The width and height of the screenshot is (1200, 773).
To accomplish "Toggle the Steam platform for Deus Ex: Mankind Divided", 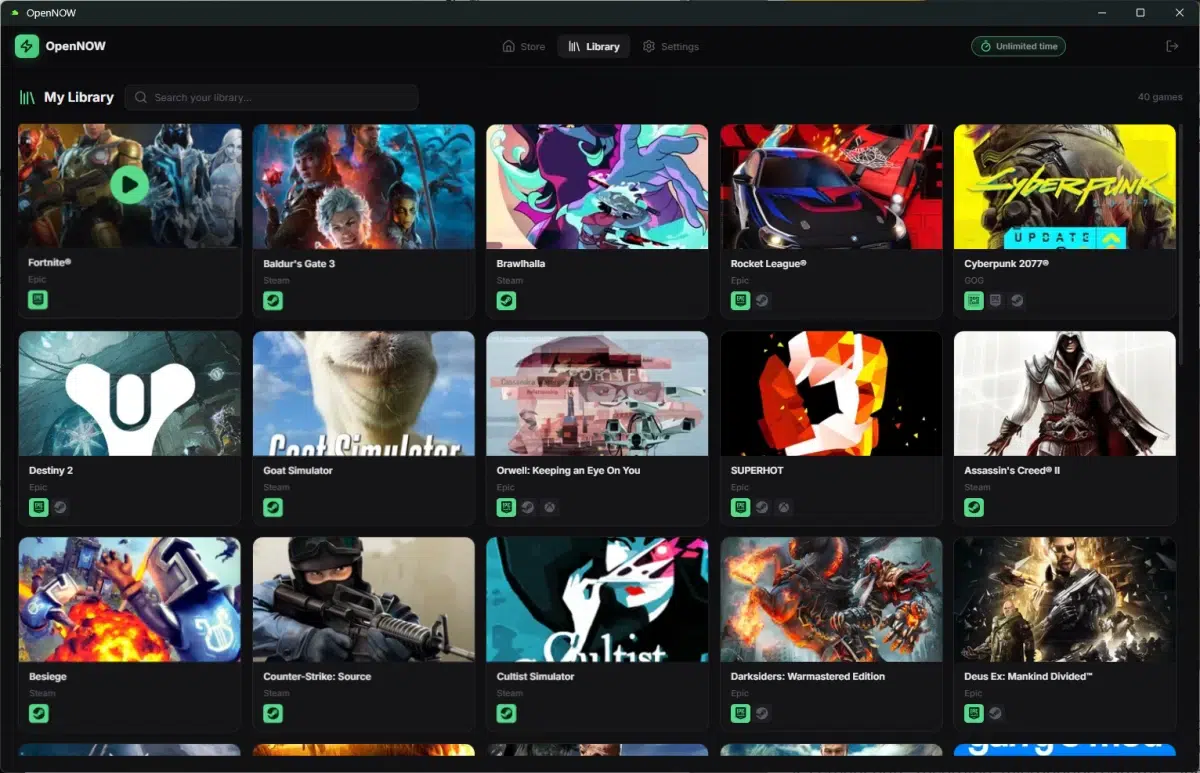I will [995, 713].
